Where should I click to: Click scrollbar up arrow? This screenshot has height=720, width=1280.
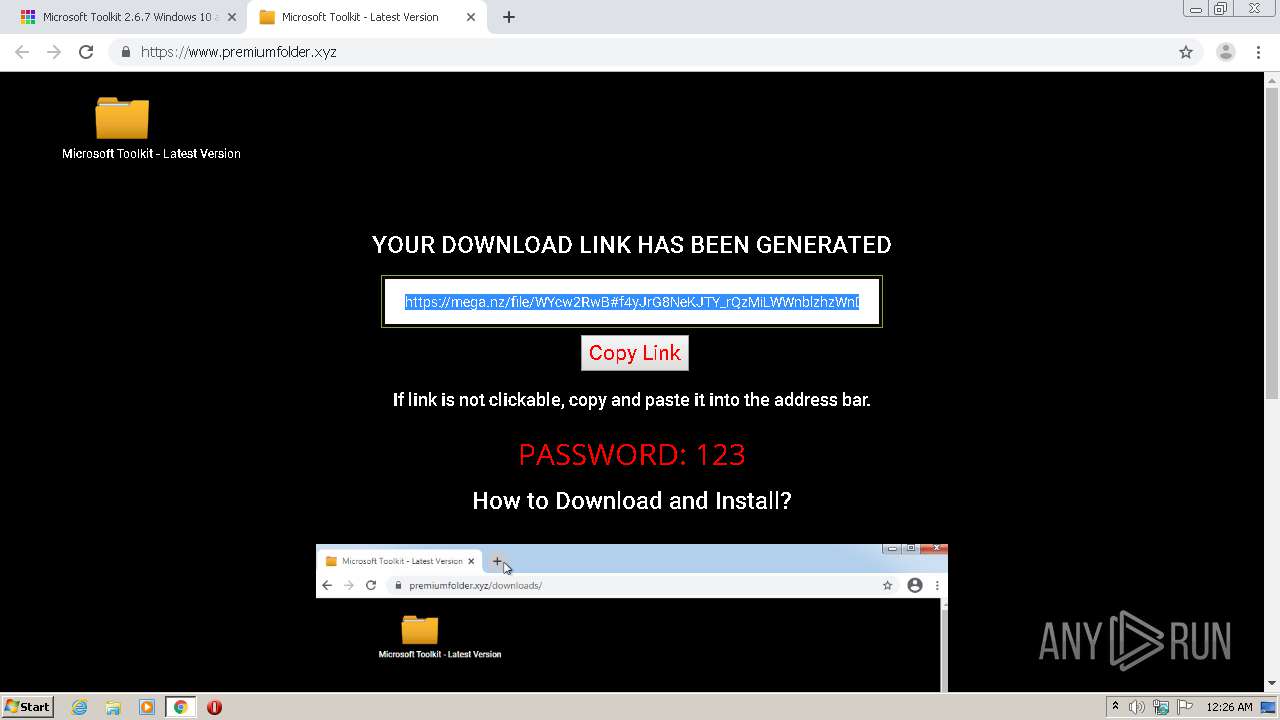[1272, 79]
